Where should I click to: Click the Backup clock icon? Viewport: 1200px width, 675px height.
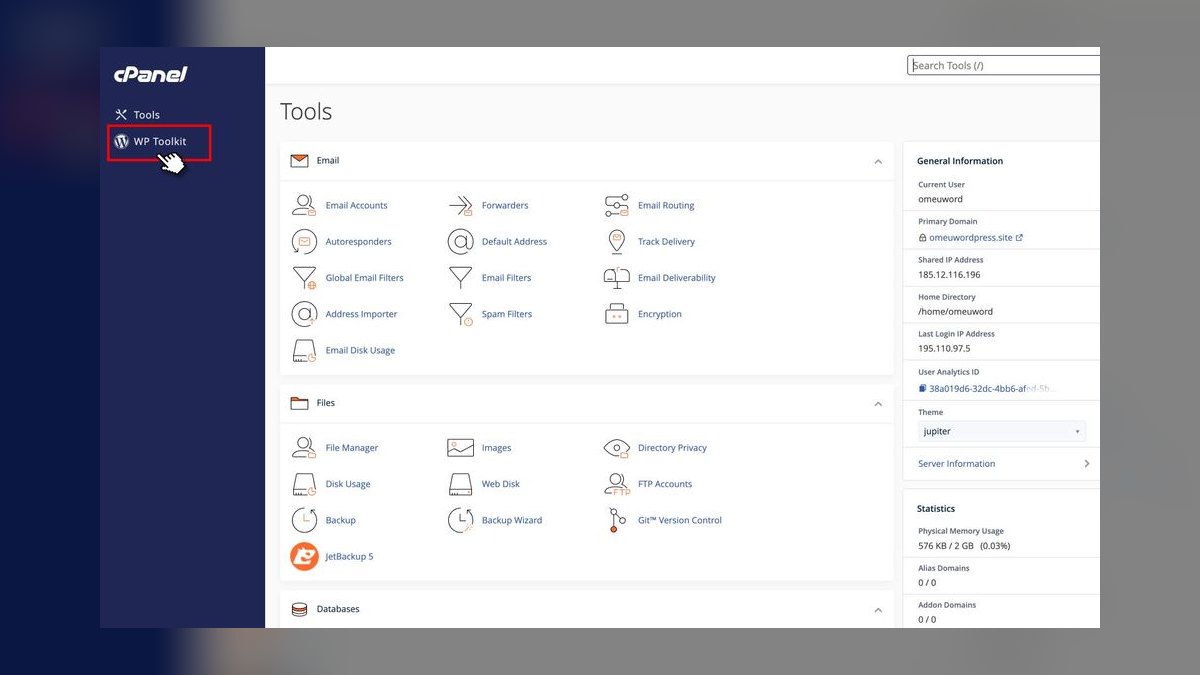point(304,520)
